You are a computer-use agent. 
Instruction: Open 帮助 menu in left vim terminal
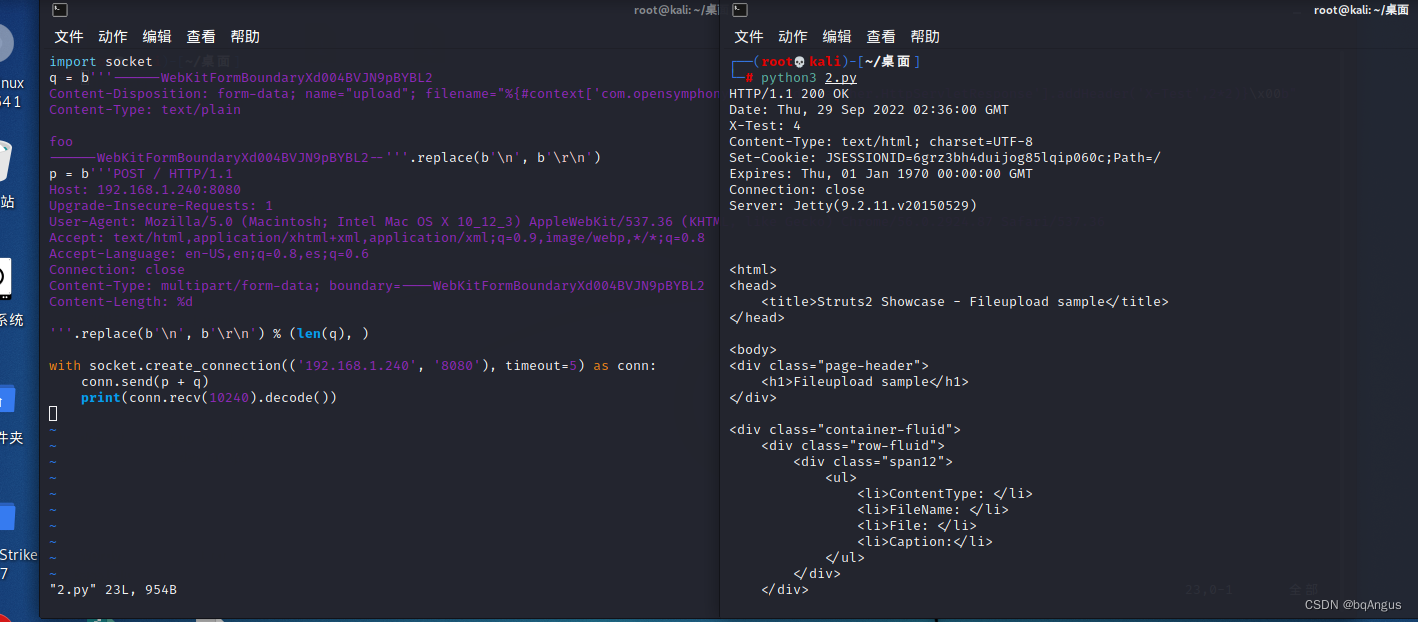(245, 37)
